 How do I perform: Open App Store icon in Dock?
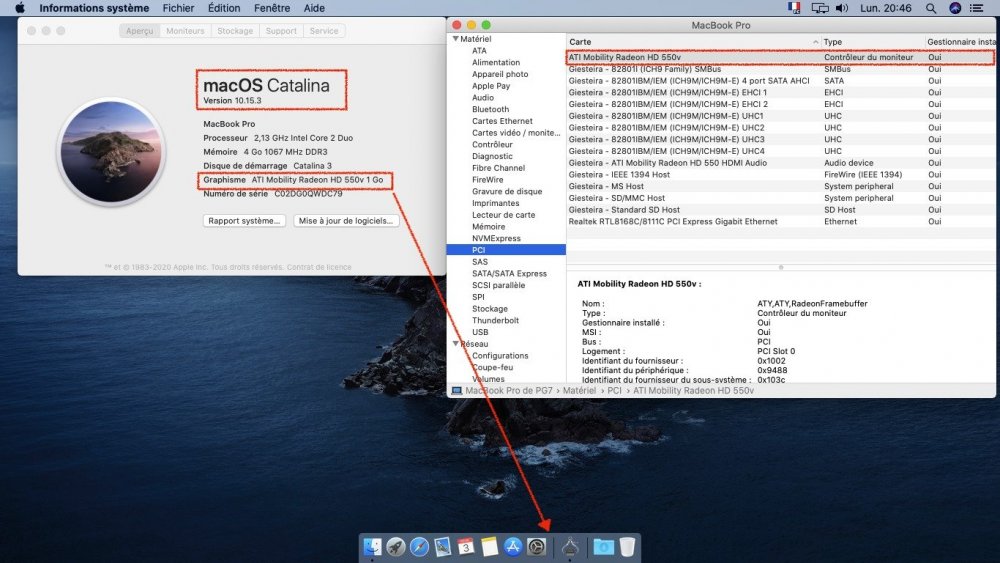pyautogui.click(x=513, y=546)
